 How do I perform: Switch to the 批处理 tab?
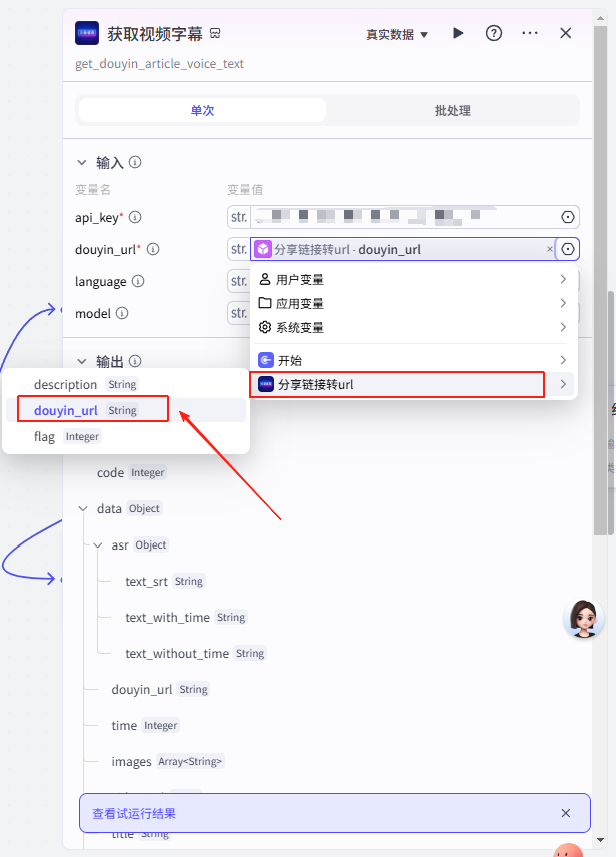coord(452,110)
